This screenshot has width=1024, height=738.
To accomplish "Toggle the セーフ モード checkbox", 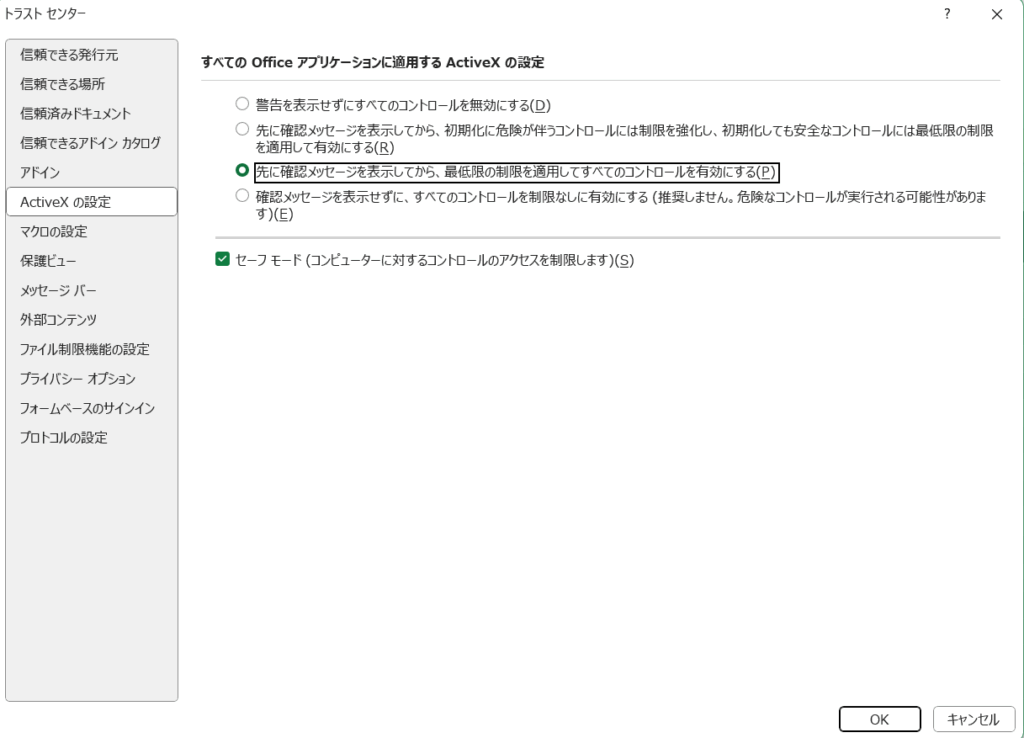I will coord(223,260).
